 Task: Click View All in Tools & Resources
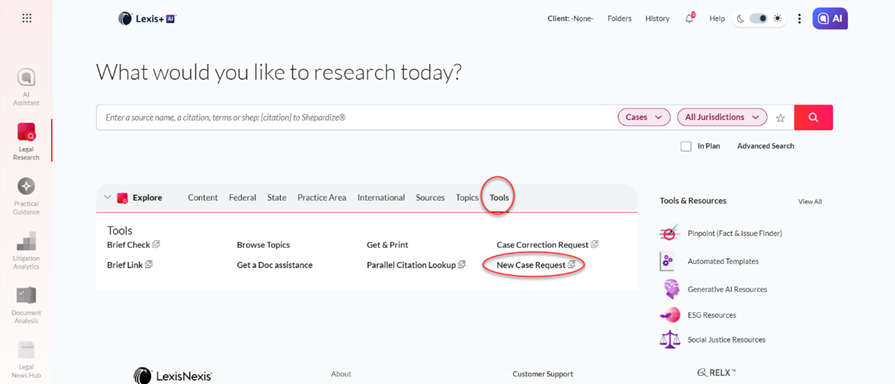(x=810, y=201)
